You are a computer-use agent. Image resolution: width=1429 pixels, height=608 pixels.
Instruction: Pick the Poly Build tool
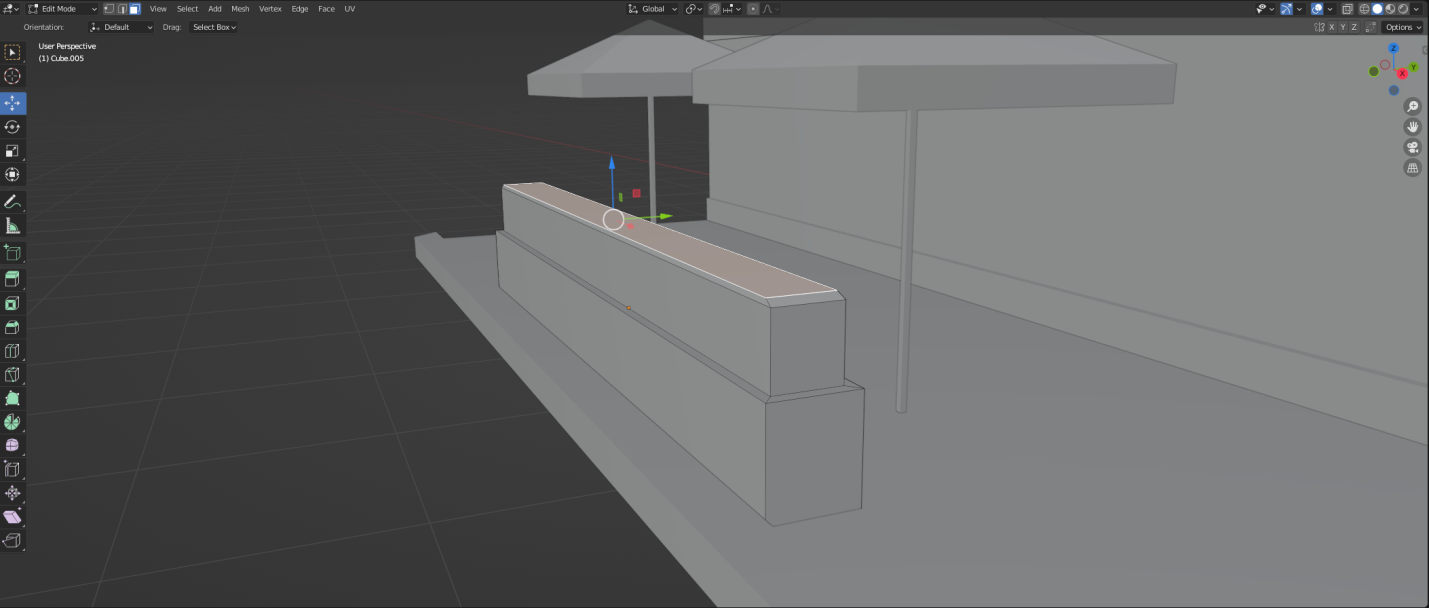(x=13, y=399)
